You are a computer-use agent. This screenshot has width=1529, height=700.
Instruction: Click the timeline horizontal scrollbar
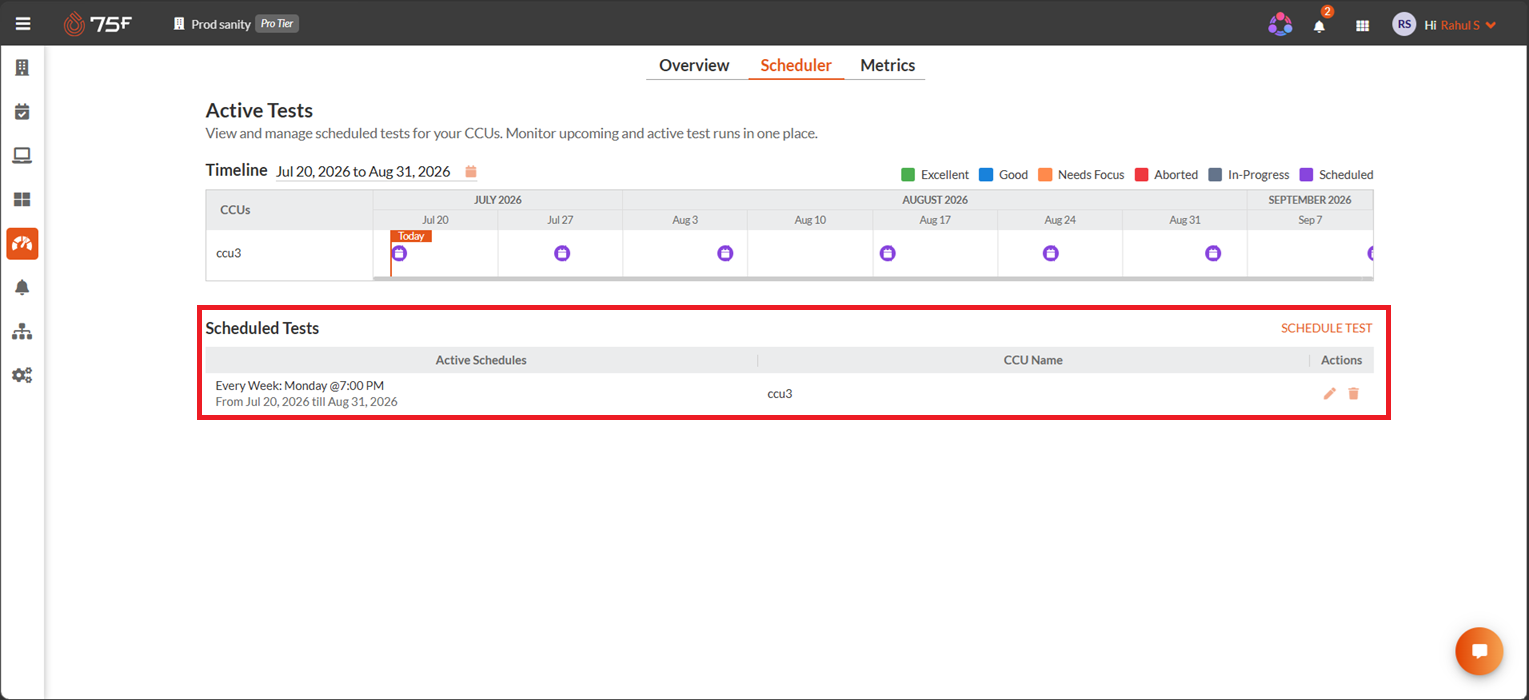[873, 278]
